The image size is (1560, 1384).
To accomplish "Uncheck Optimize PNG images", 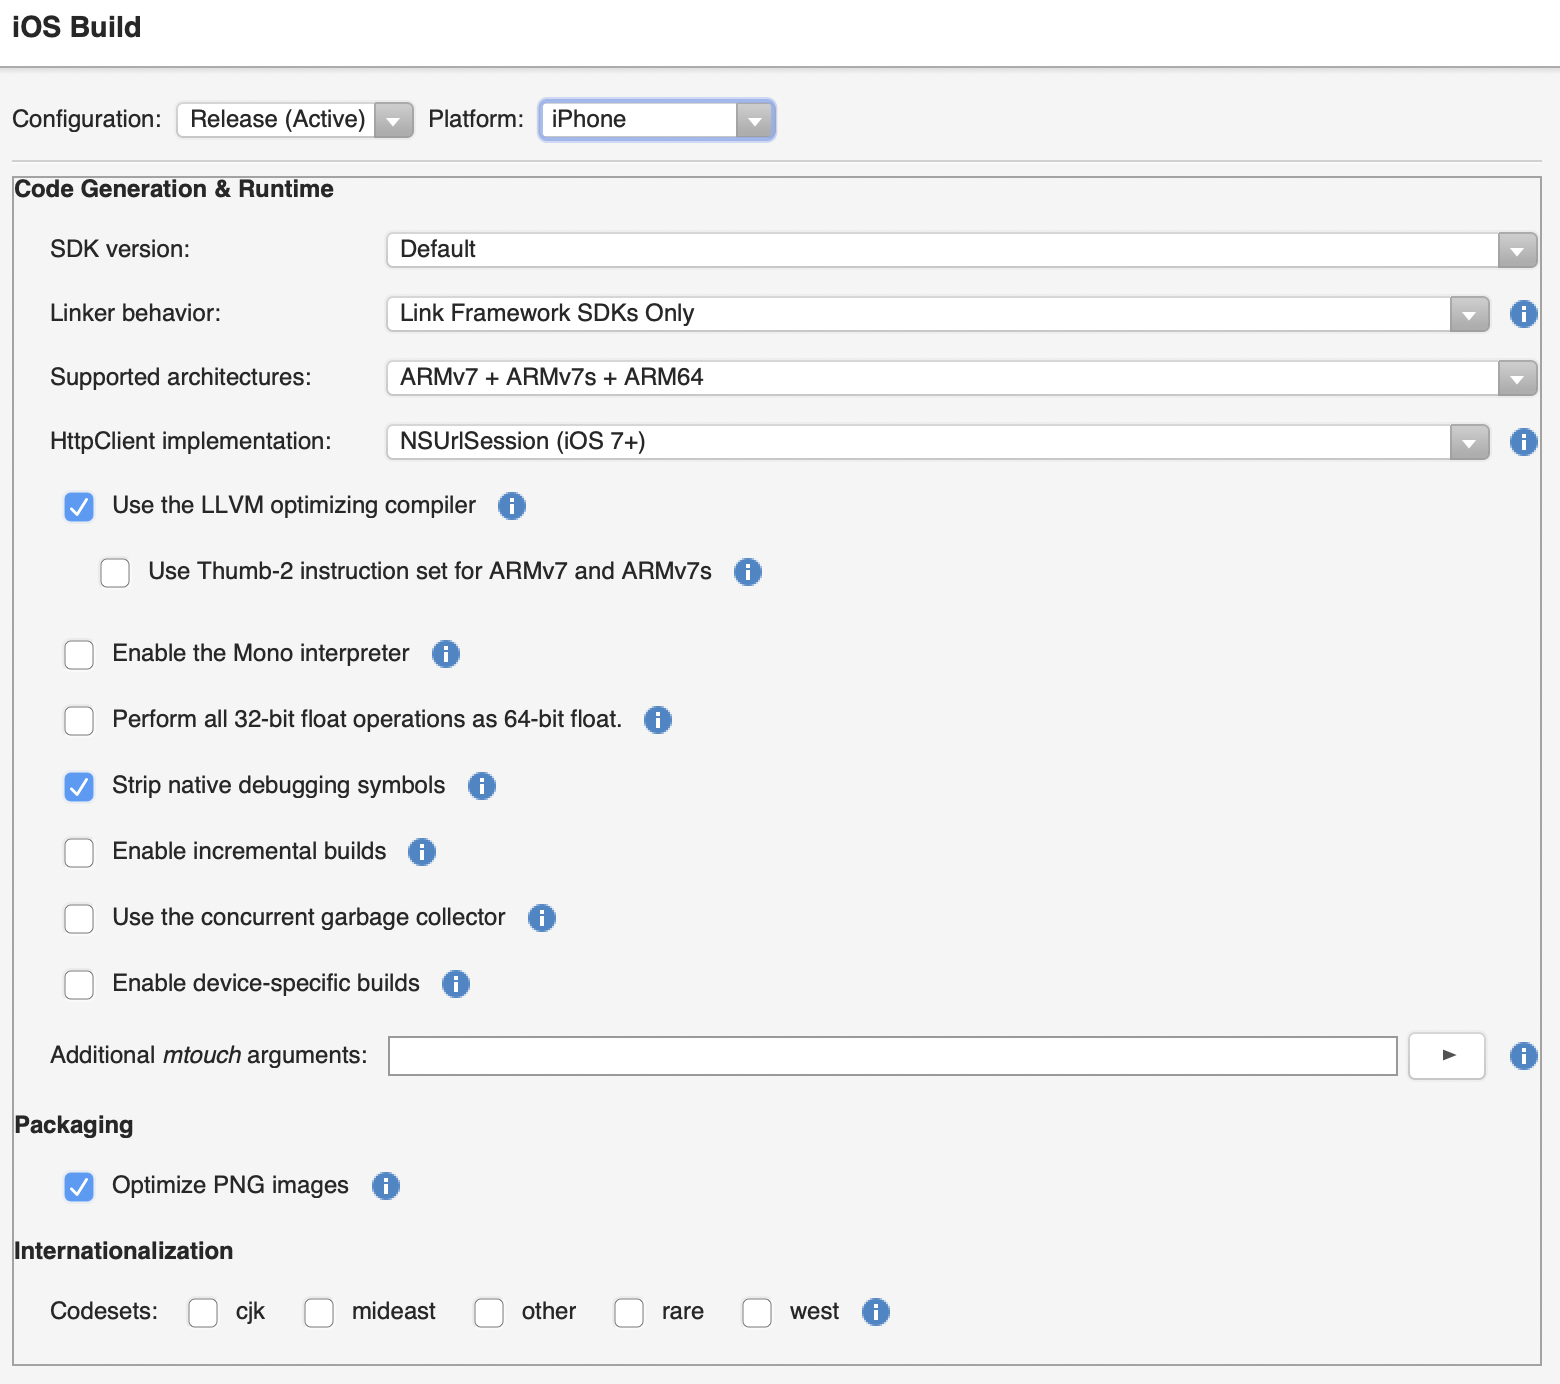I will [79, 1187].
